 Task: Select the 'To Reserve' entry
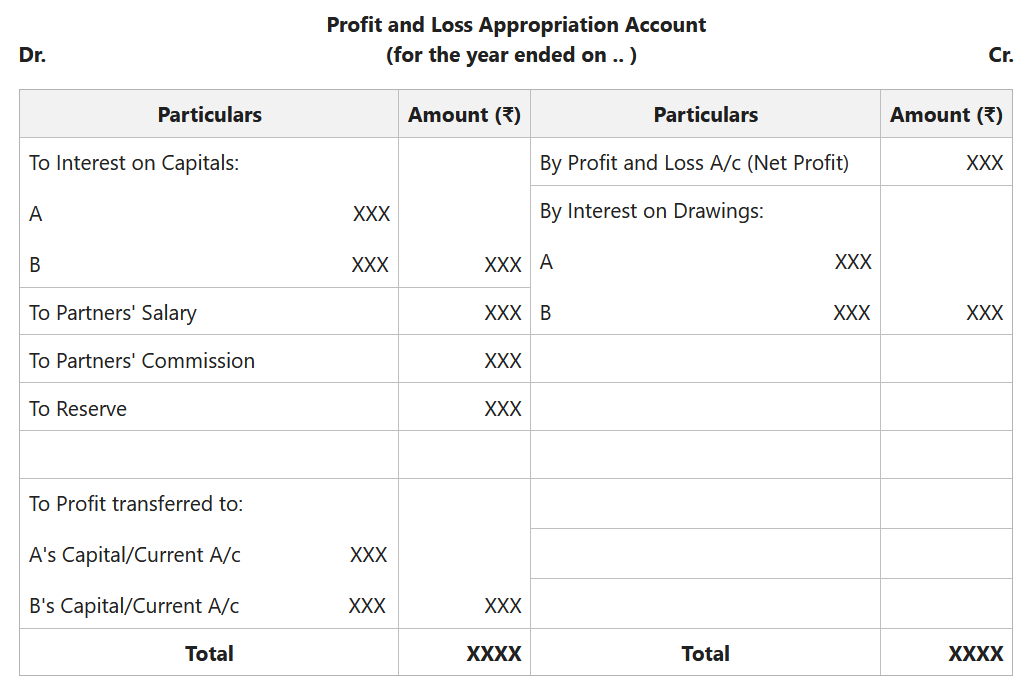[78, 409]
